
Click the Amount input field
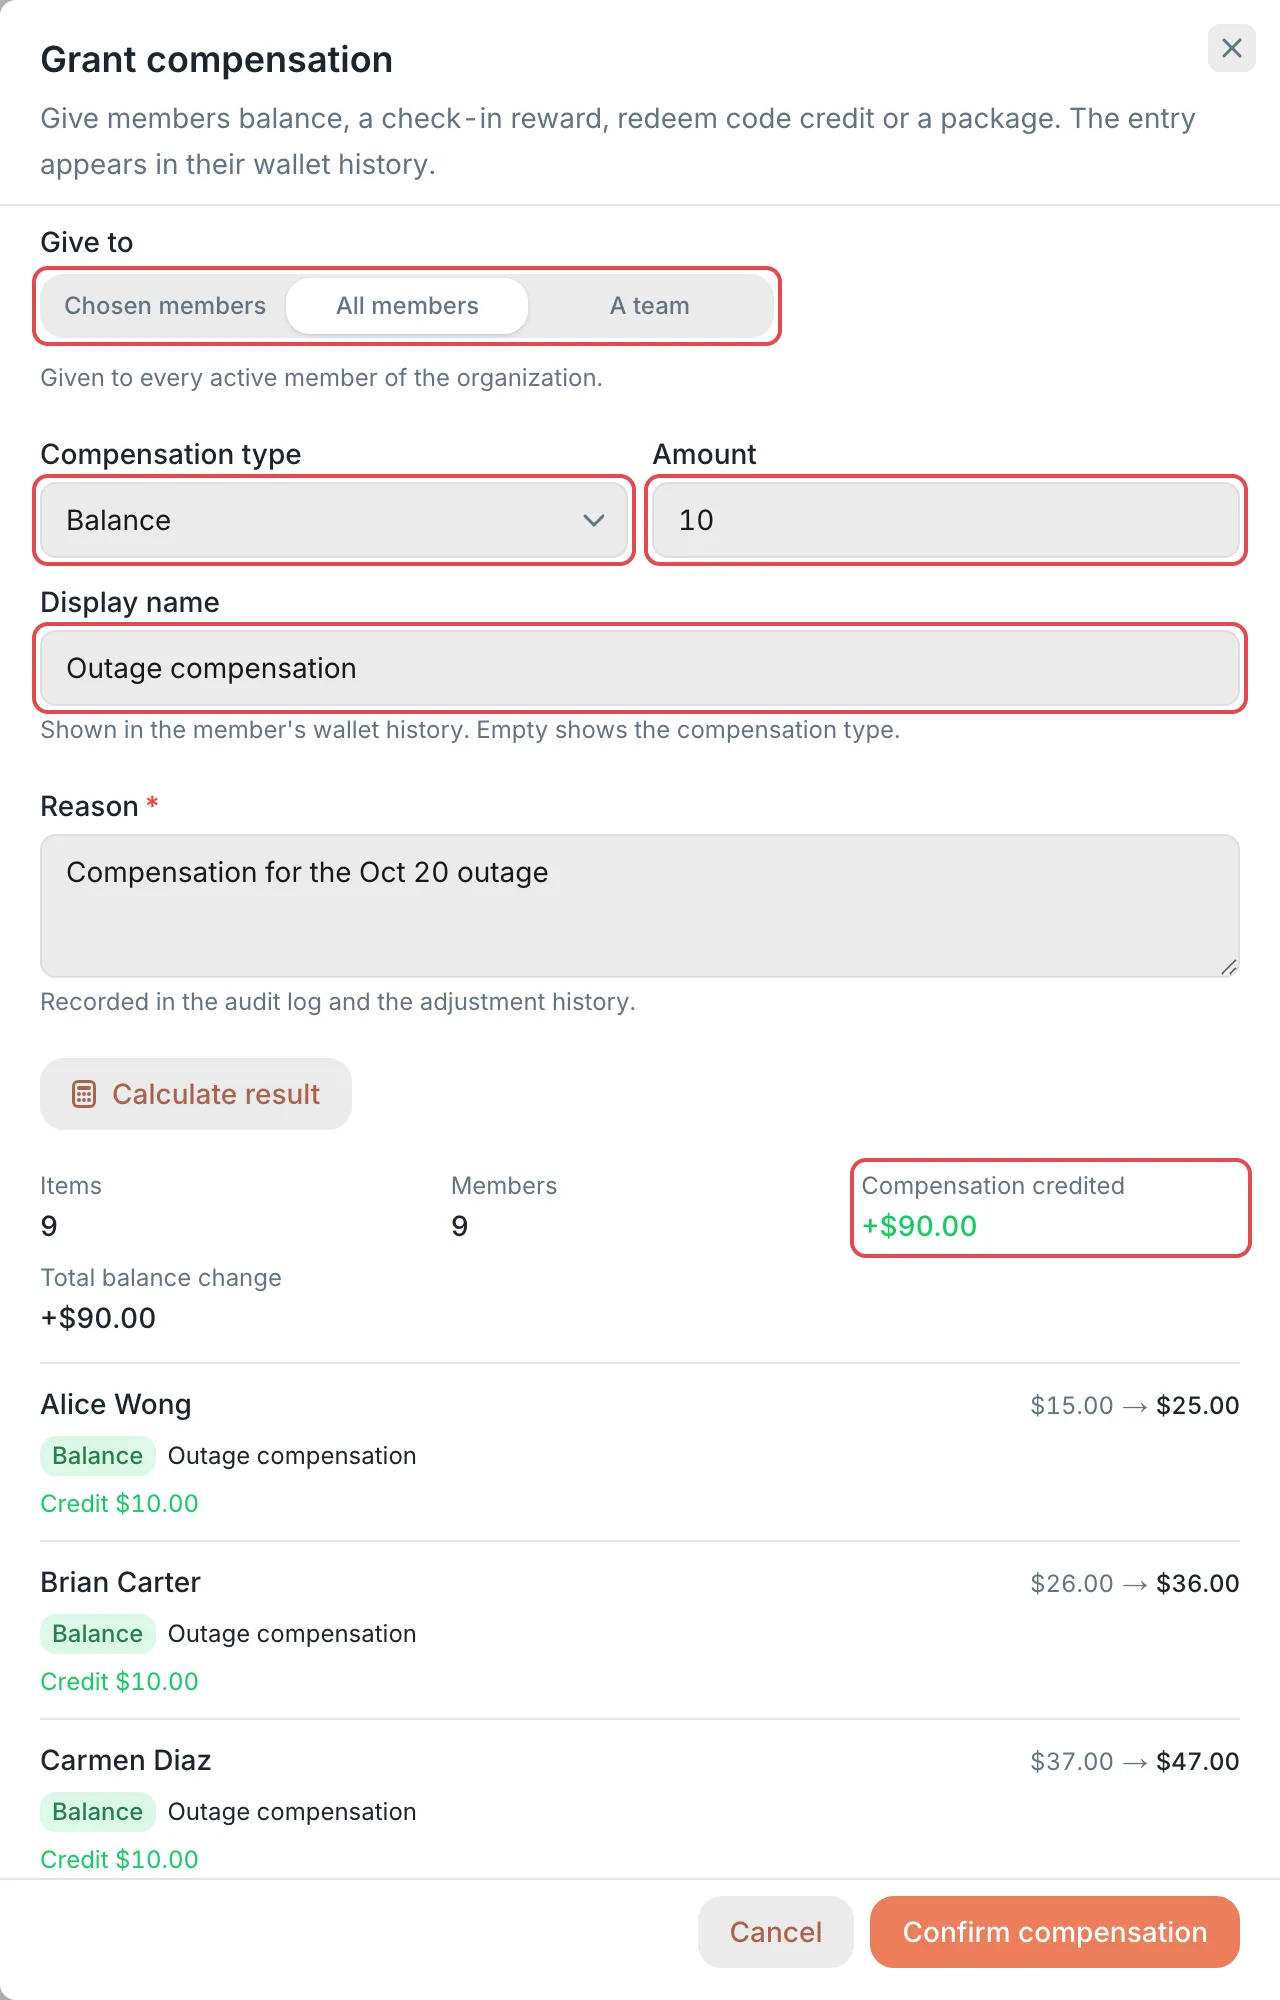(x=946, y=520)
